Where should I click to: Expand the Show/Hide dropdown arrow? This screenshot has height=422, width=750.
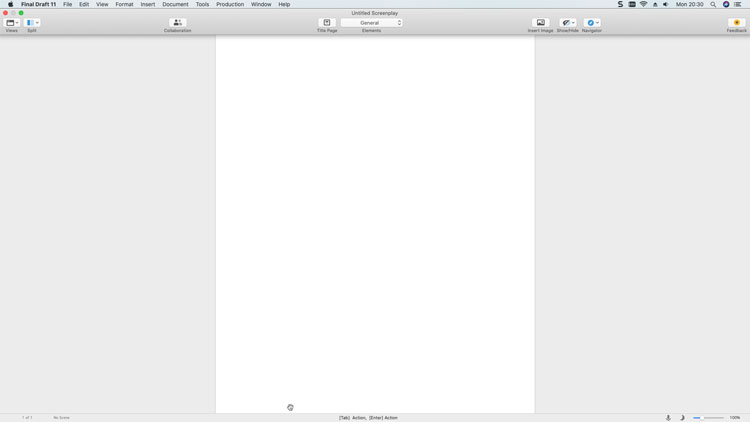tap(573, 22)
